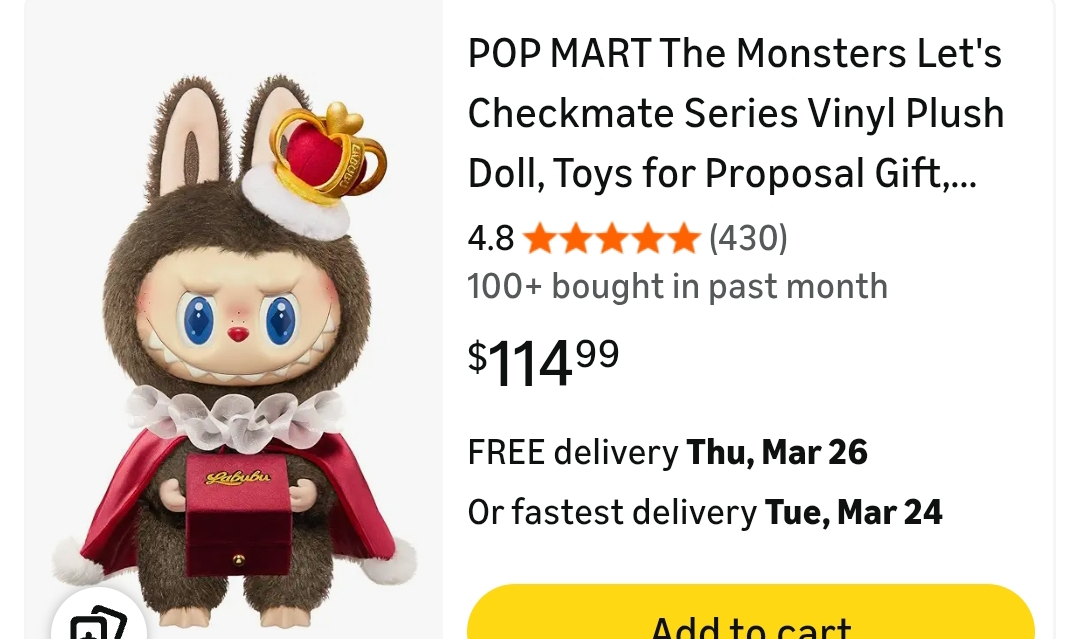This screenshot has width=1080, height=639.
Task: Click the Tue, Mar 24 delivery date
Action: pyautogui.click(x=854, y=512)
